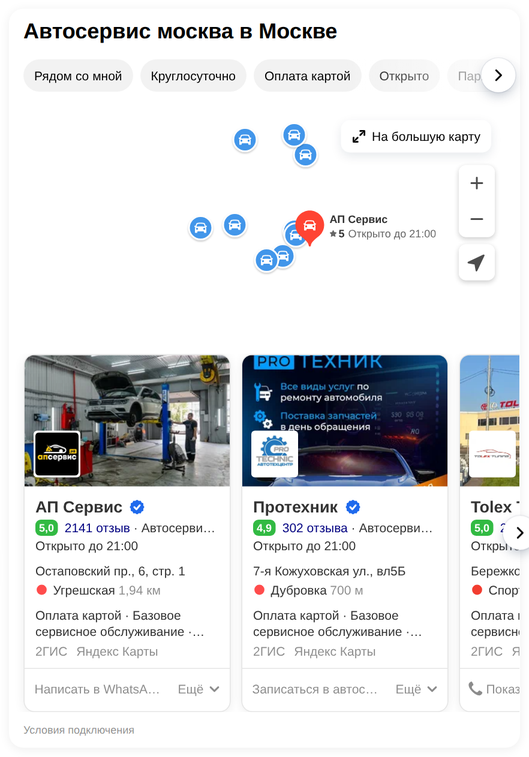Open '302 отзыва' reviews link
This screenshot has width=529, height=757.
click(x=315, y=528)
